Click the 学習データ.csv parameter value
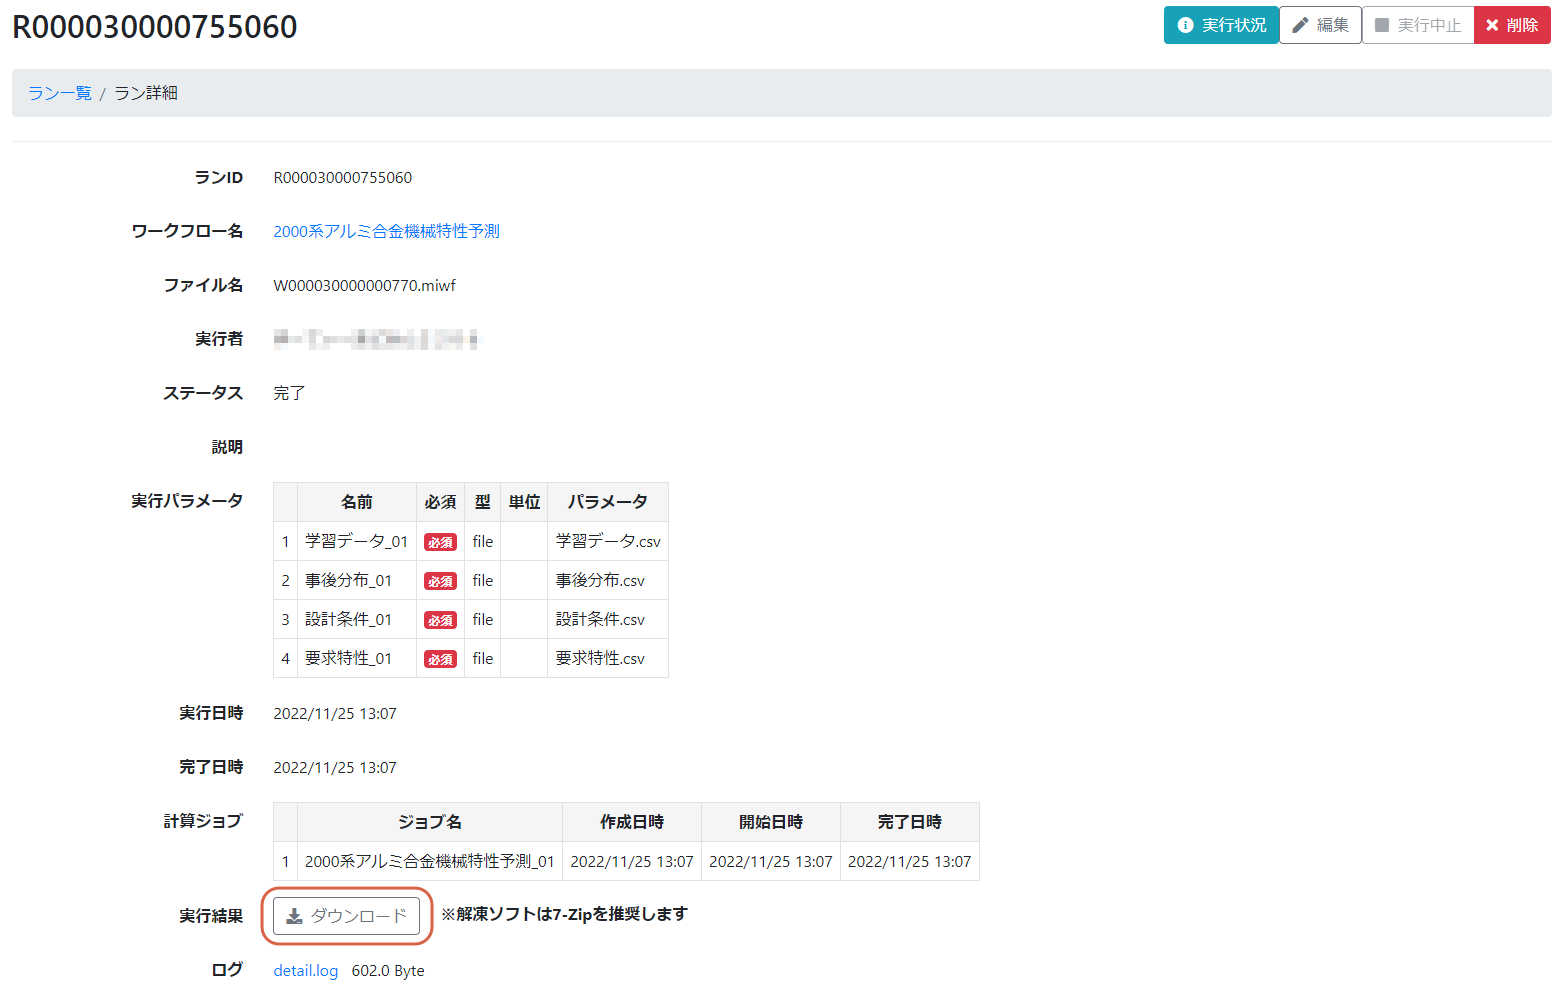The width and height of the screenshot is (1568, 991). point(608,541)
